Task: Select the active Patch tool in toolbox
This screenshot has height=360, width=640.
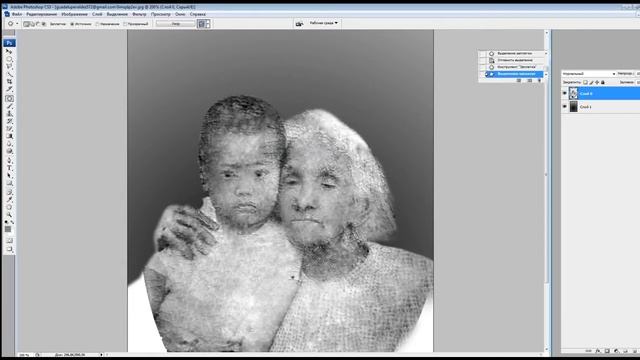Action: pos(9,98)
